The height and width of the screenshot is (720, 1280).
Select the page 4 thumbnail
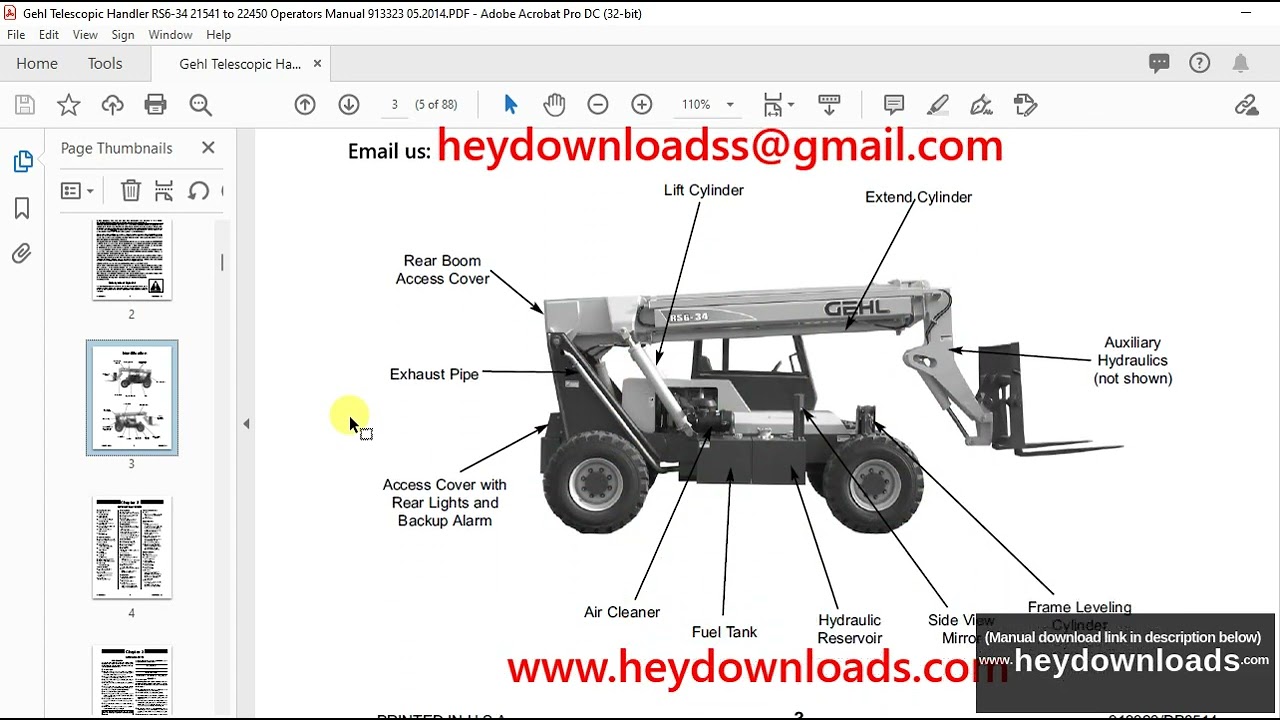point(132,548)
